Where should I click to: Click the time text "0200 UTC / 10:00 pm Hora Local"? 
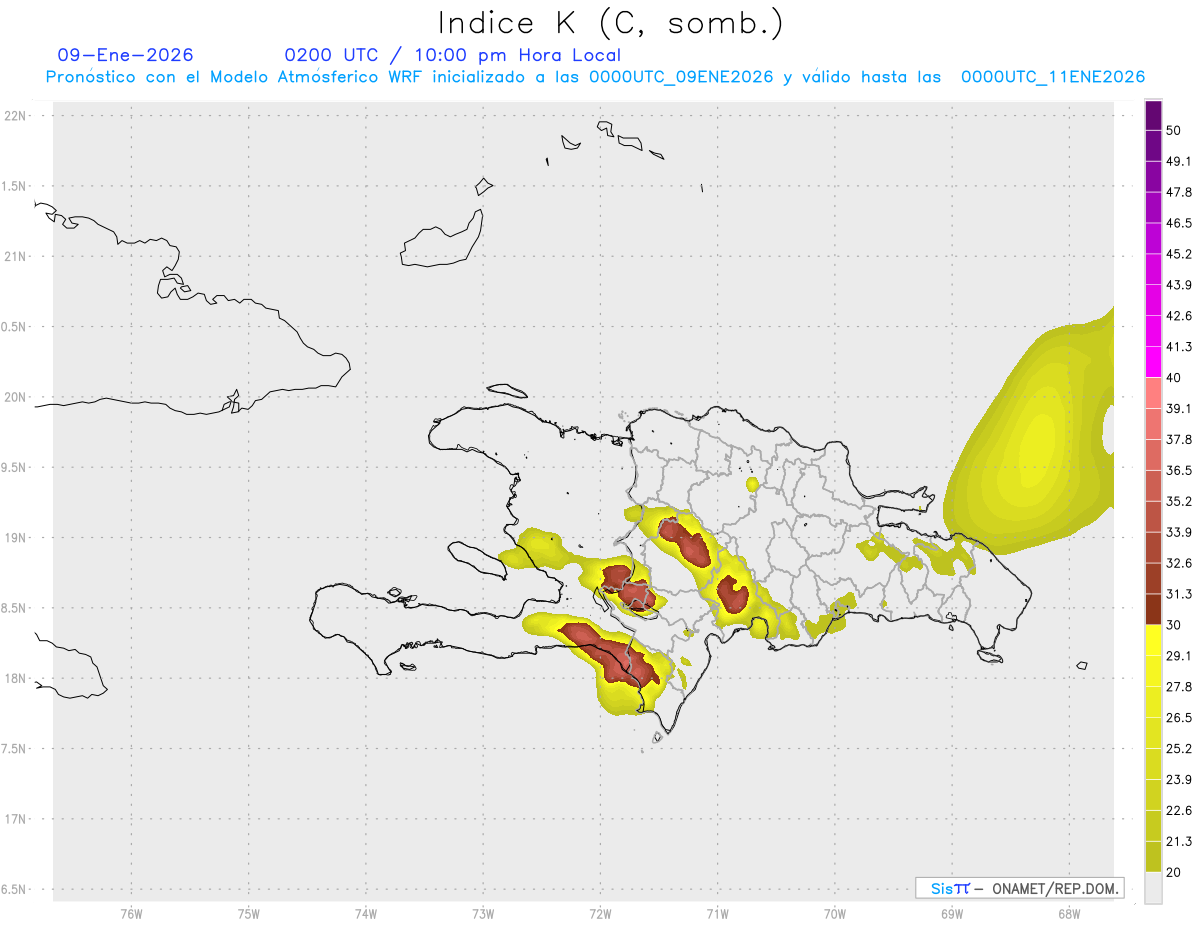click(452, 55)
